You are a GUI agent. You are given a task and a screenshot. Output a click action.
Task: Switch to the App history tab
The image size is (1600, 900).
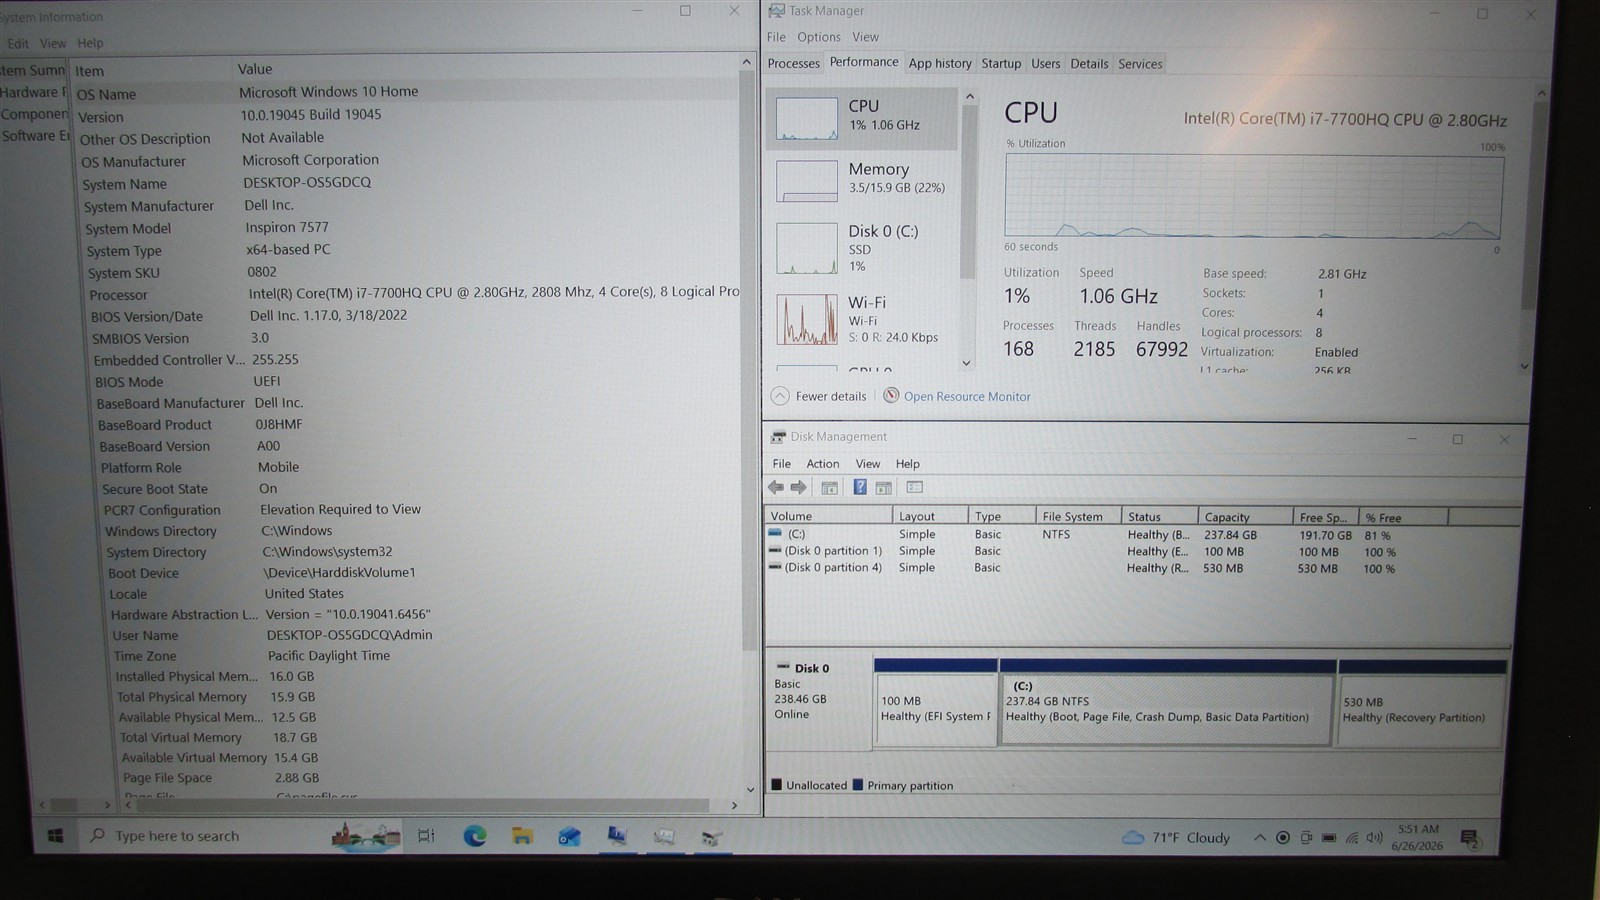(x=940, y=63)
